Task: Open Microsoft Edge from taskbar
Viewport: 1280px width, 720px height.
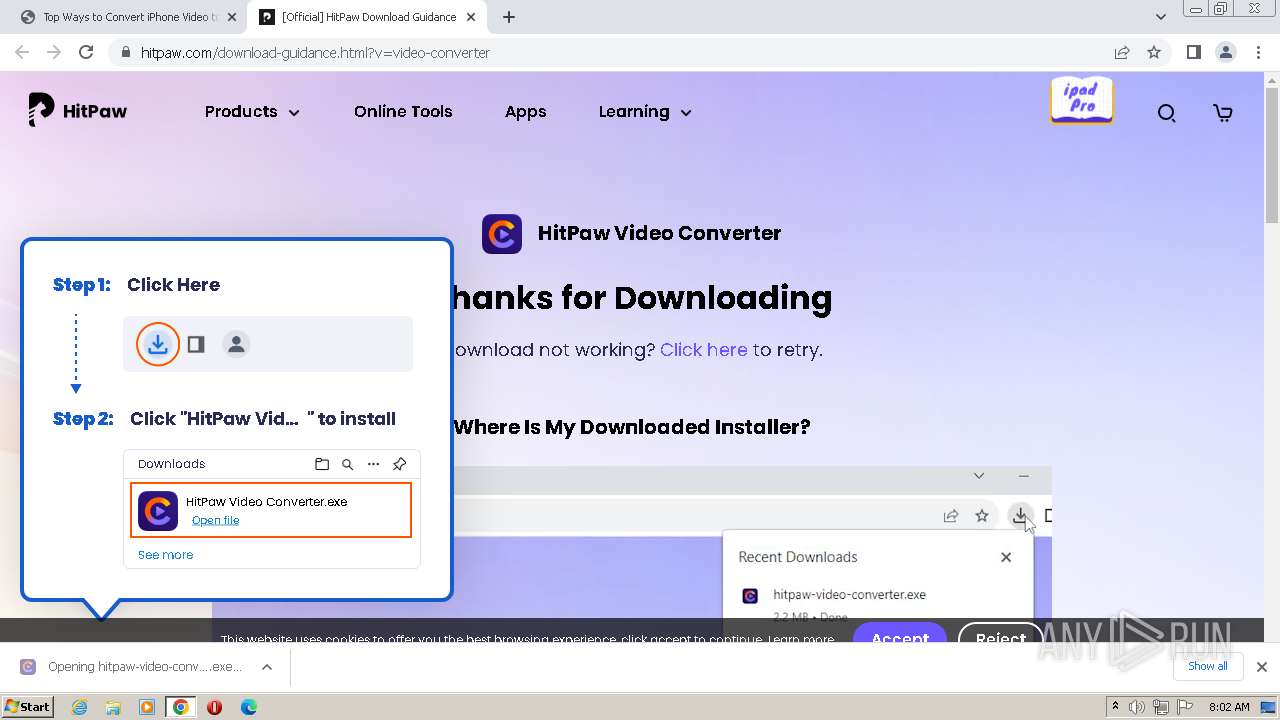Action: click(248, 707)
